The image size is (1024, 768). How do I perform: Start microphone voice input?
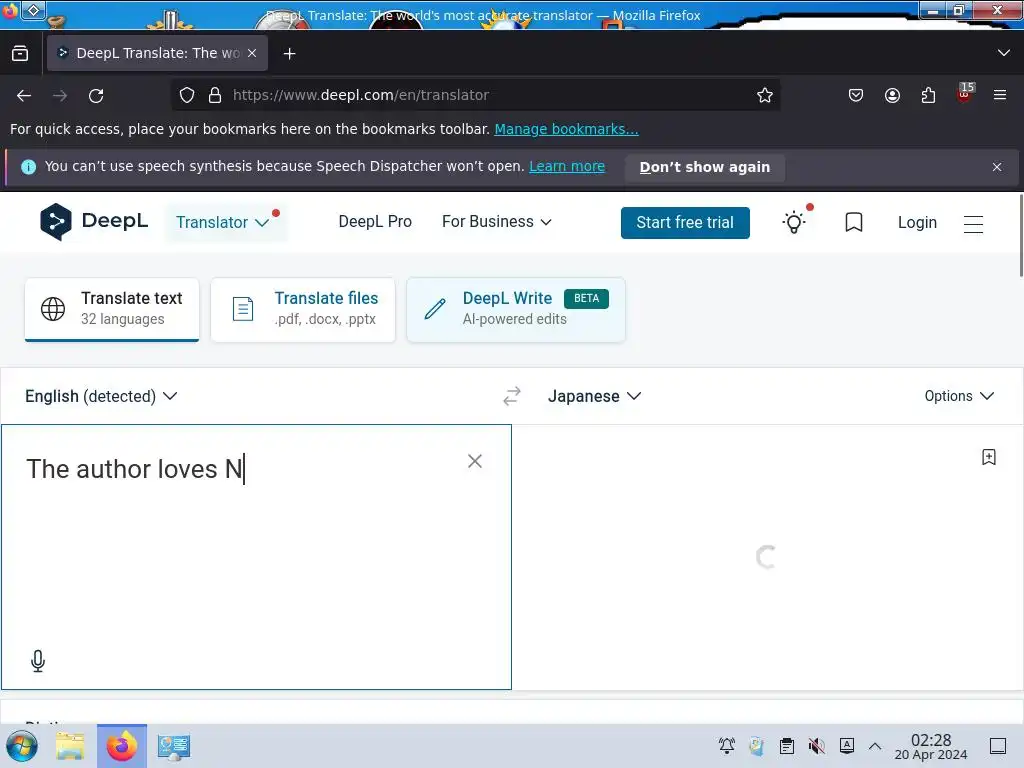[x=38, y=661]
